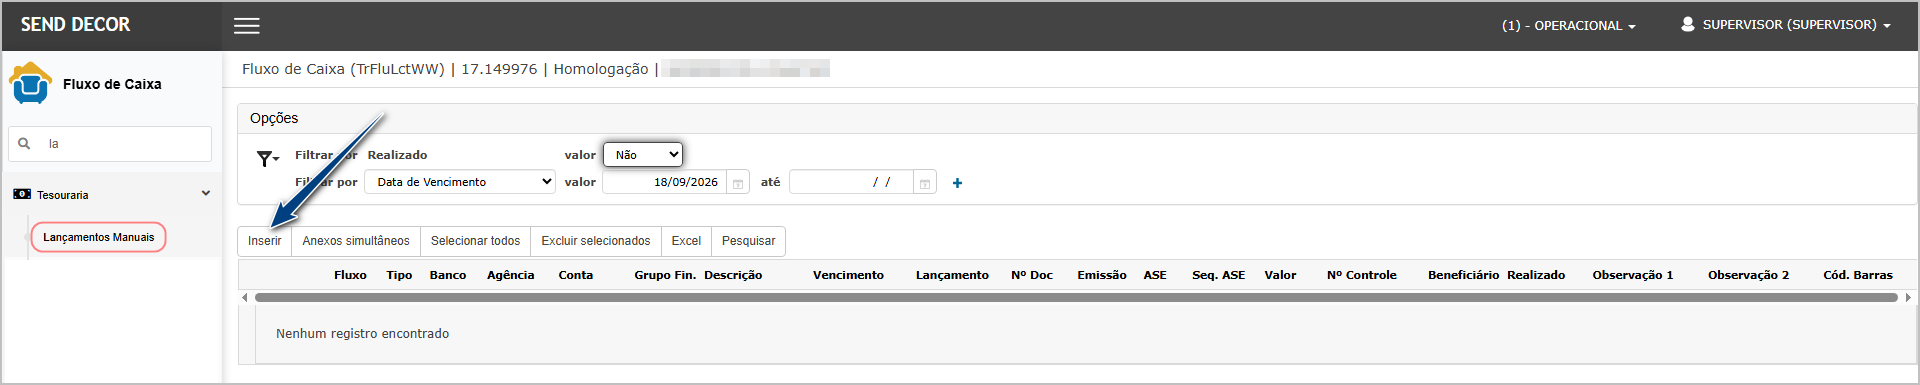The image size is (1920, 385).
Task: Click the Opções panel heading
Action: tap(274, 118)
